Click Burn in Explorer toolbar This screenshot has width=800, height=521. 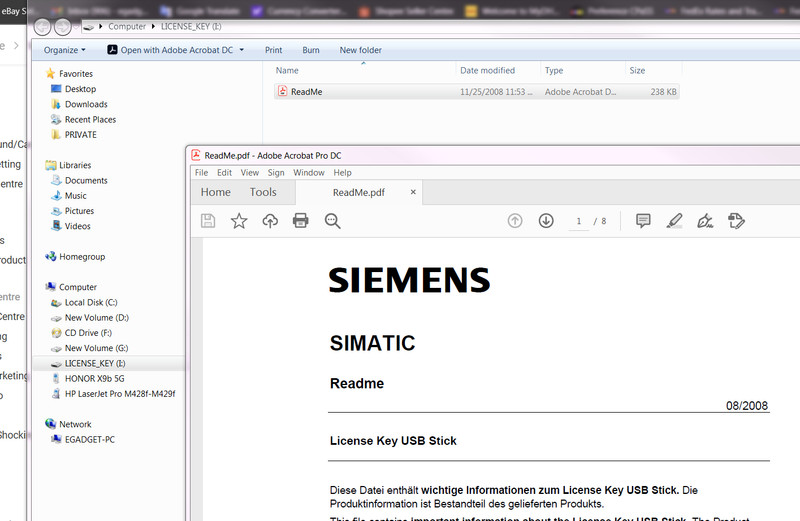pyautogui.click(x=311, y=50)
